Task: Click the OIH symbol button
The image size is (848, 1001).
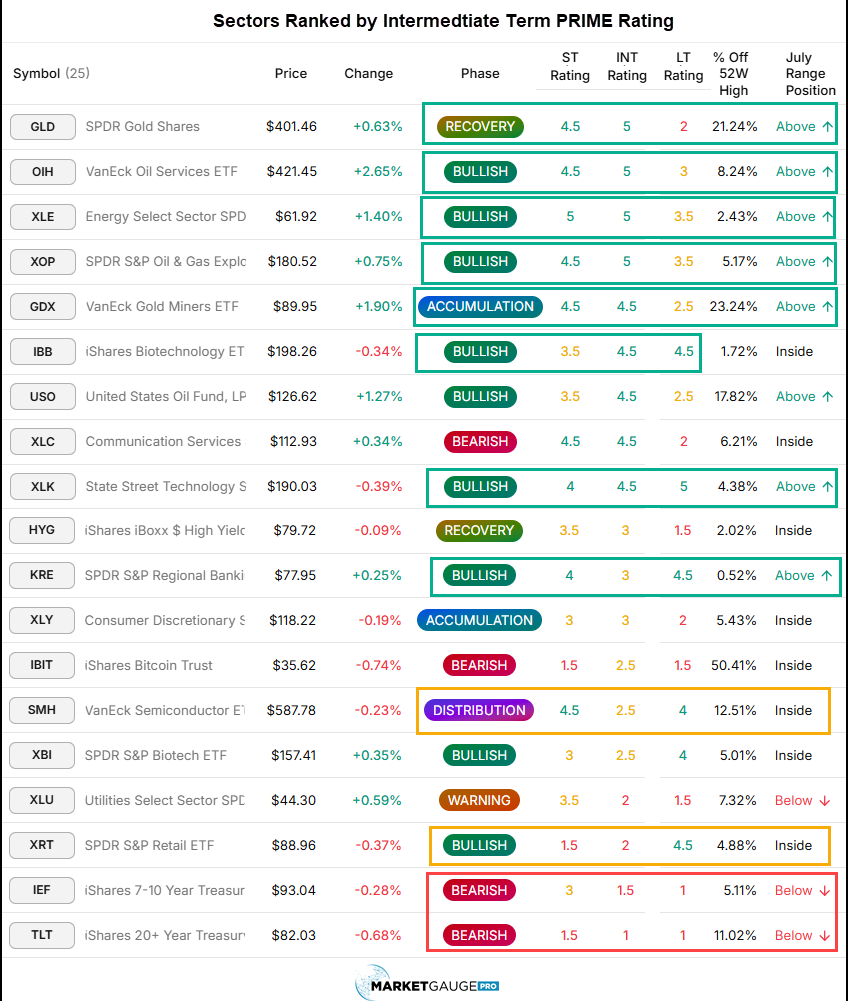Action: pos(43,172)
